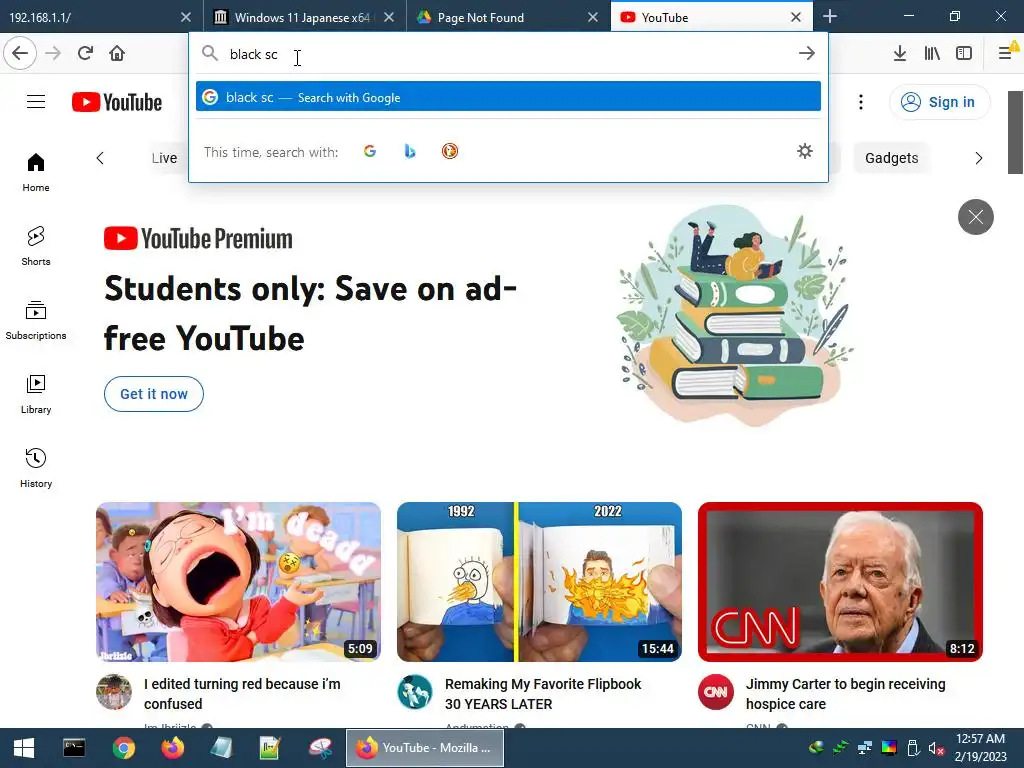Open the browser home page icon
Screen dimensions: 1024x768
click(x=117, y=54)
